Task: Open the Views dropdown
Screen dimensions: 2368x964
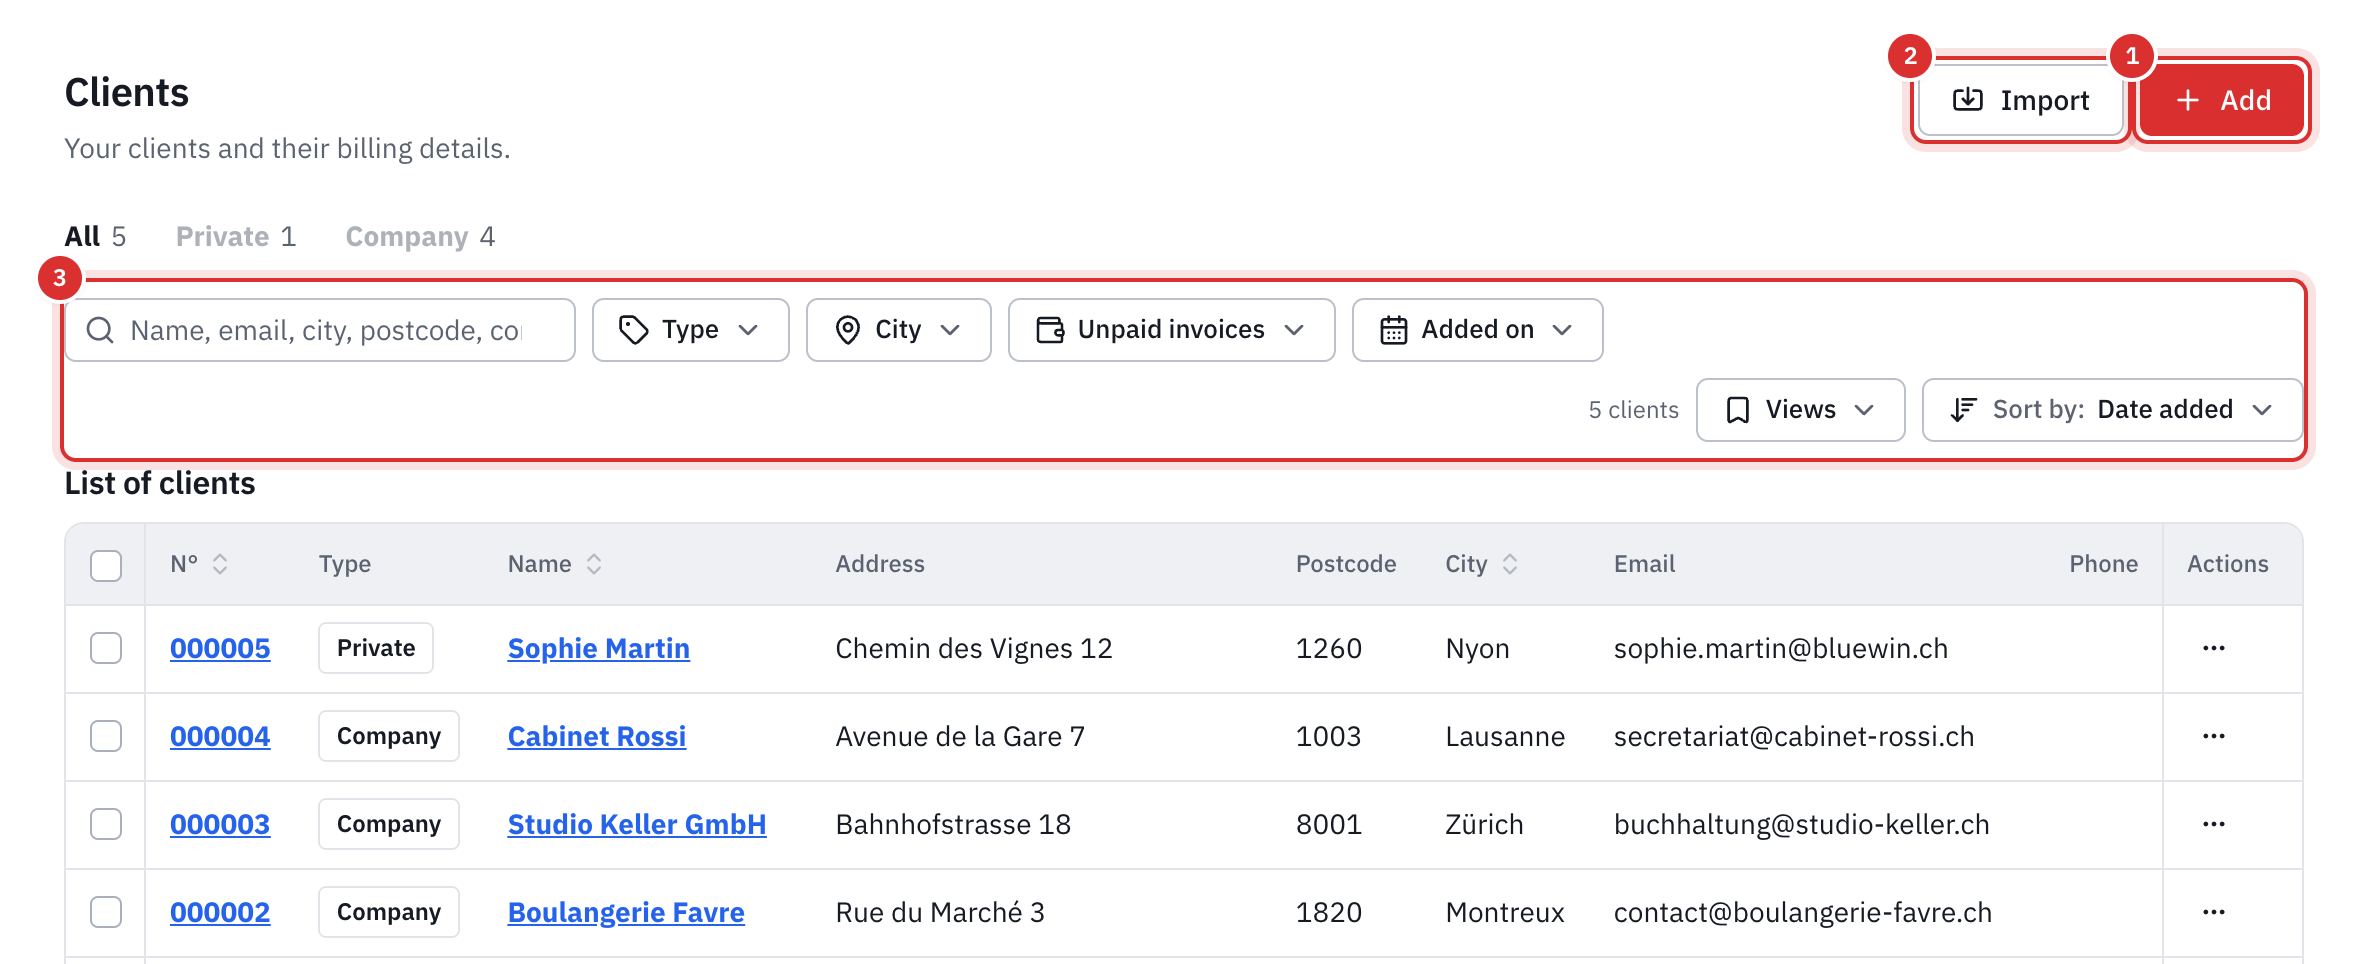Action: 1800,410
